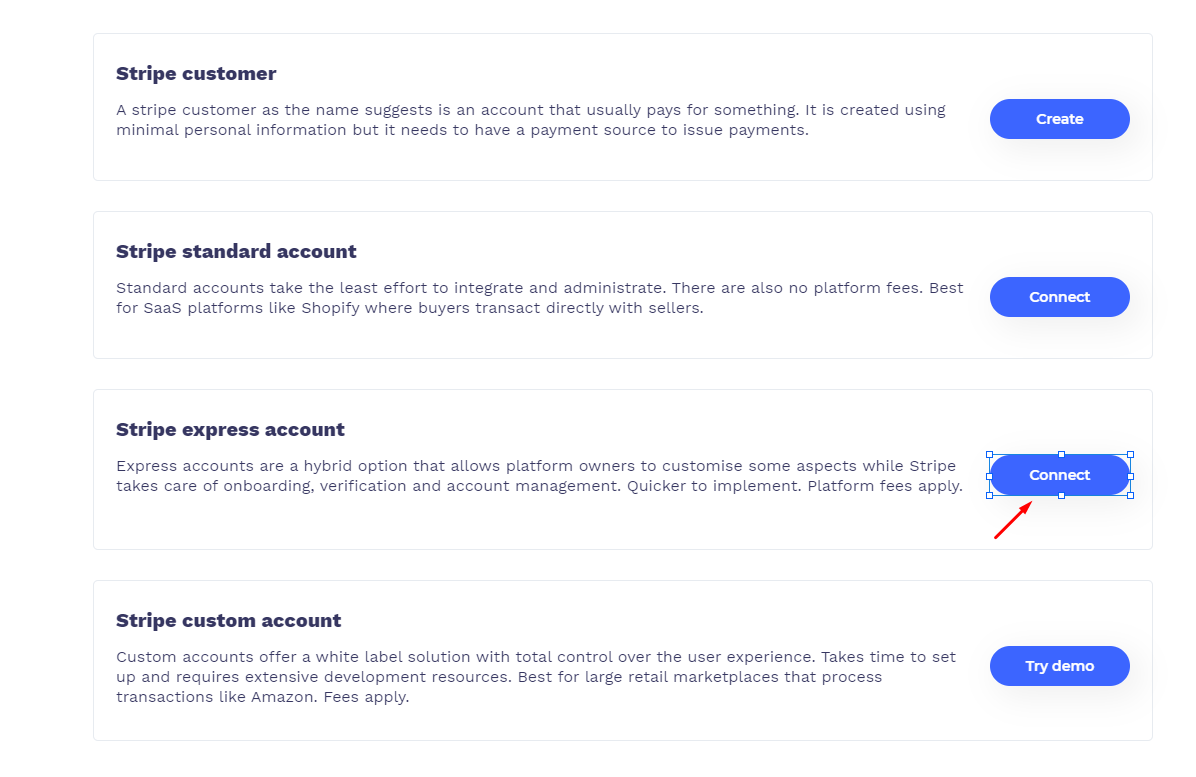This screenshot has width=1196, height=777.
Task: Click the middle-right selection handle
Action: (x=1130, y=476)
